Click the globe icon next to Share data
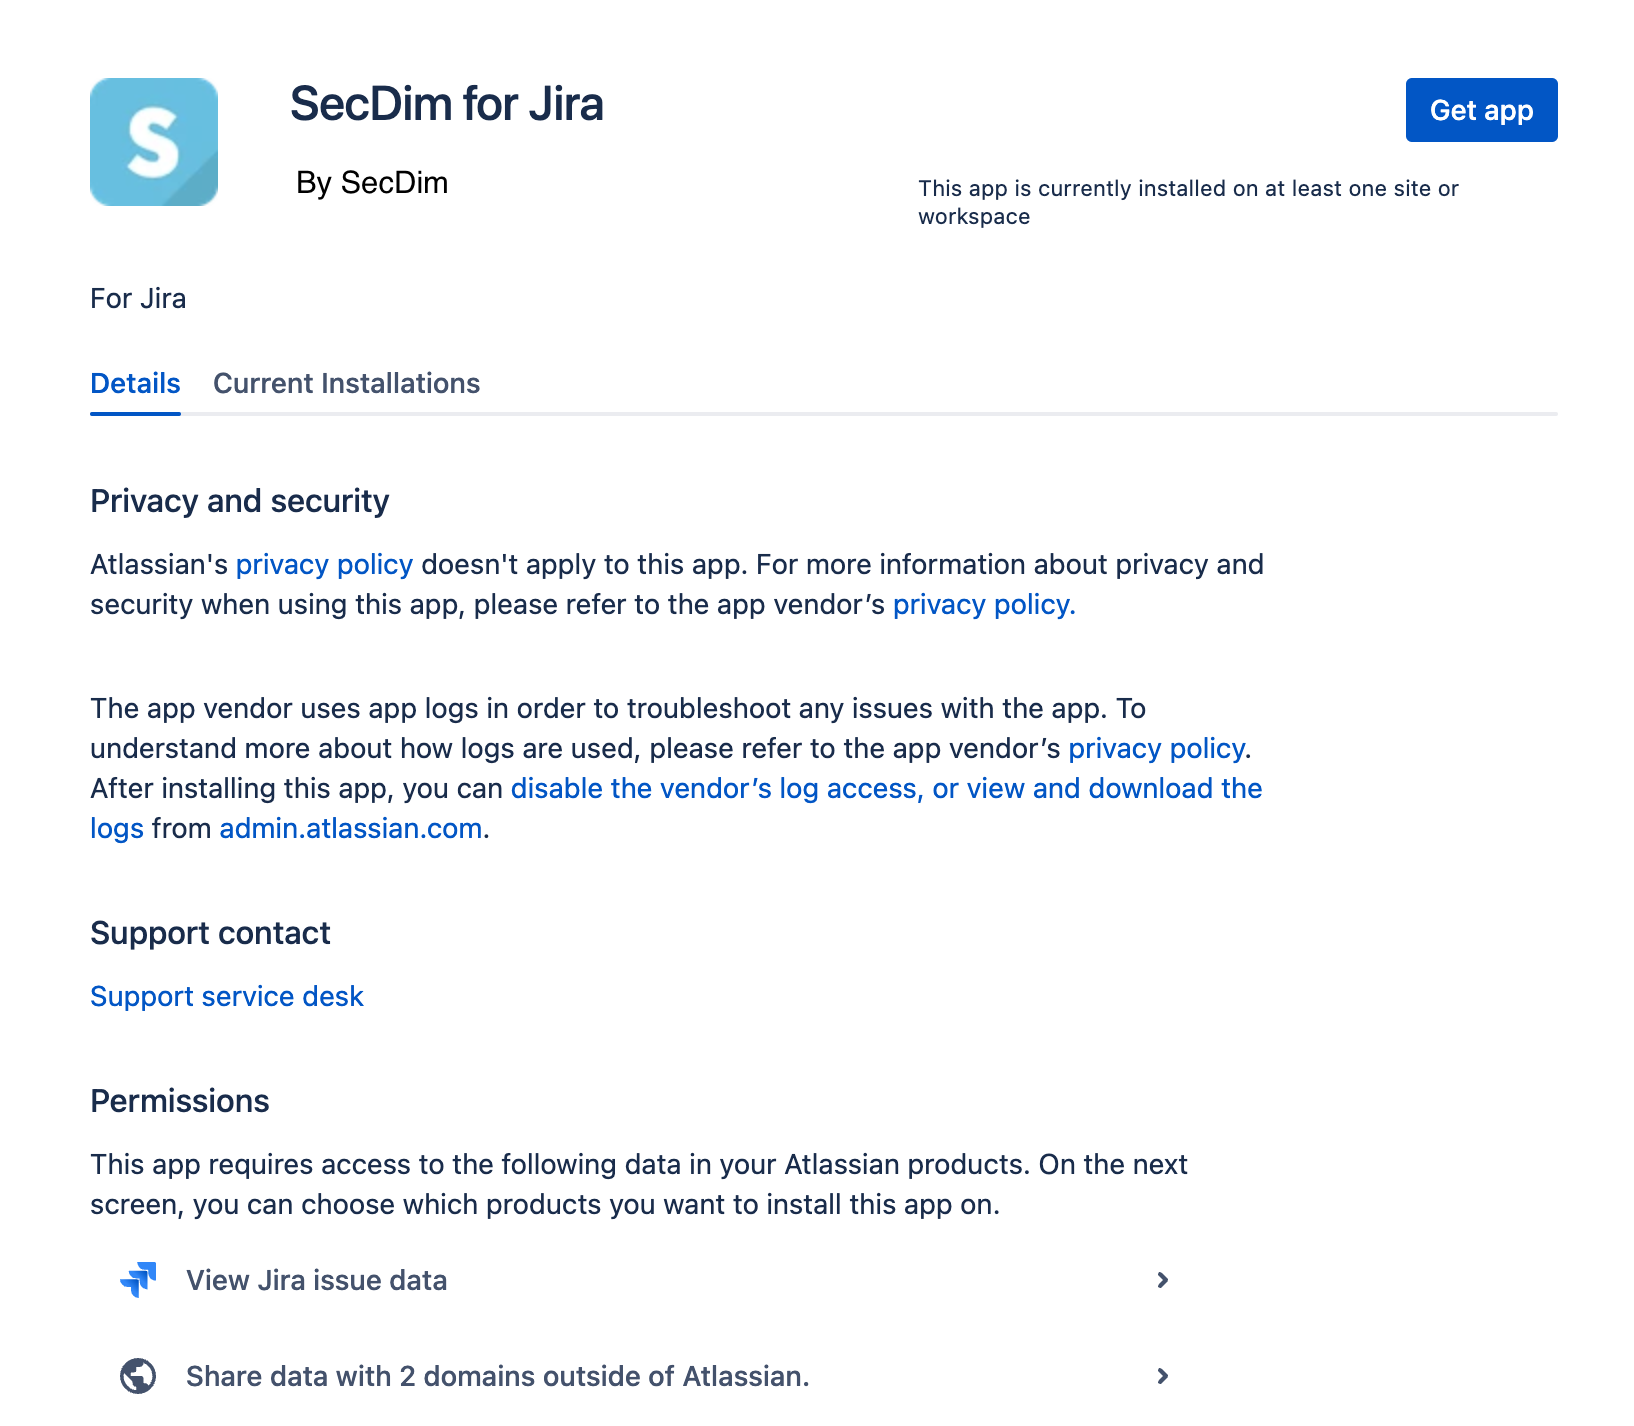Viewport: 1634px width, 1426px height. click(139, 1375)
